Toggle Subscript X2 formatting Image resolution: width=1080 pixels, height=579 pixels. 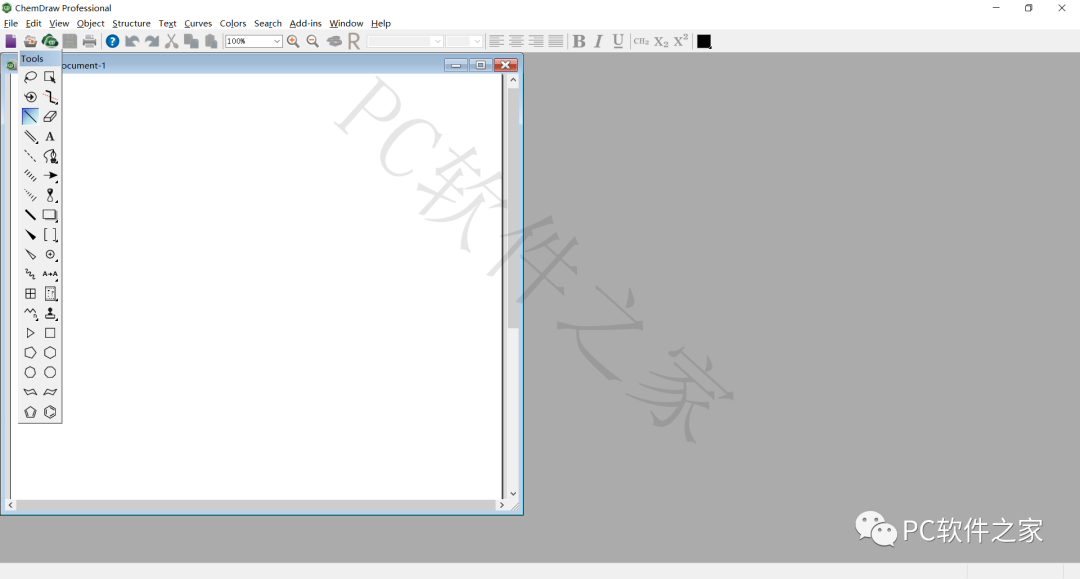coord(661,41)
